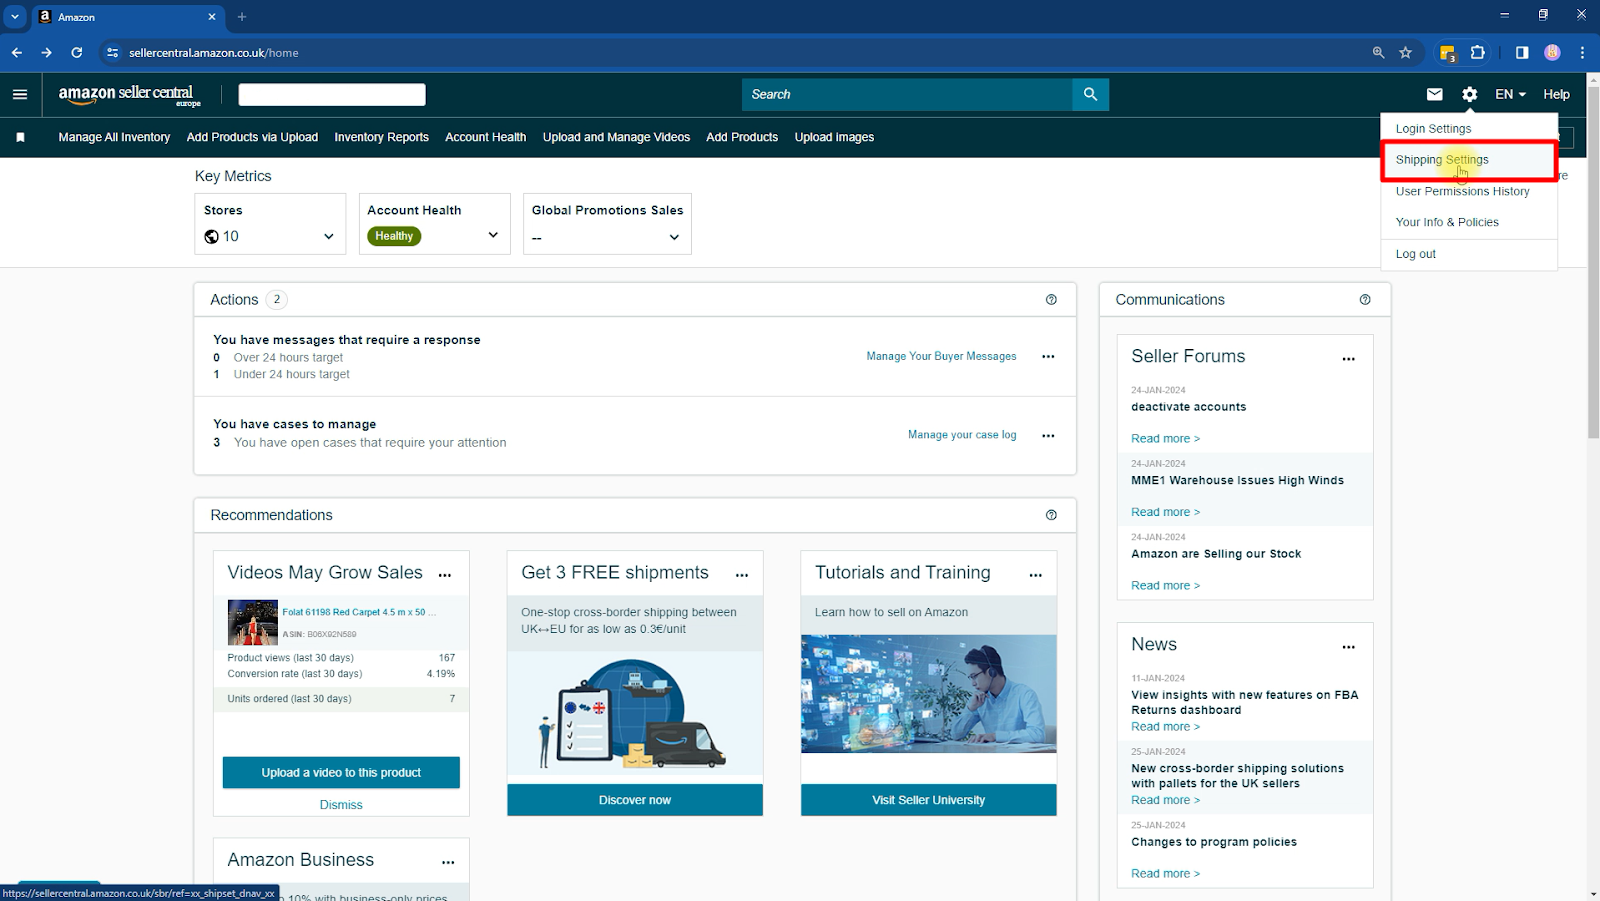Open Chrome profile avatar

pos(1552,53)
